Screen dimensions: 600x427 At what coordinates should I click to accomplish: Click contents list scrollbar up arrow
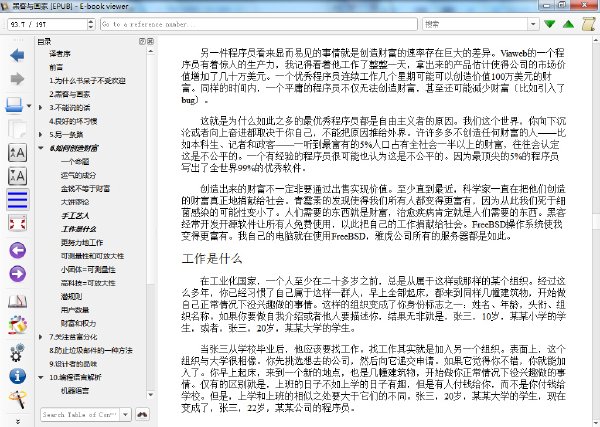pyautogui.click(x=150, y=51)
